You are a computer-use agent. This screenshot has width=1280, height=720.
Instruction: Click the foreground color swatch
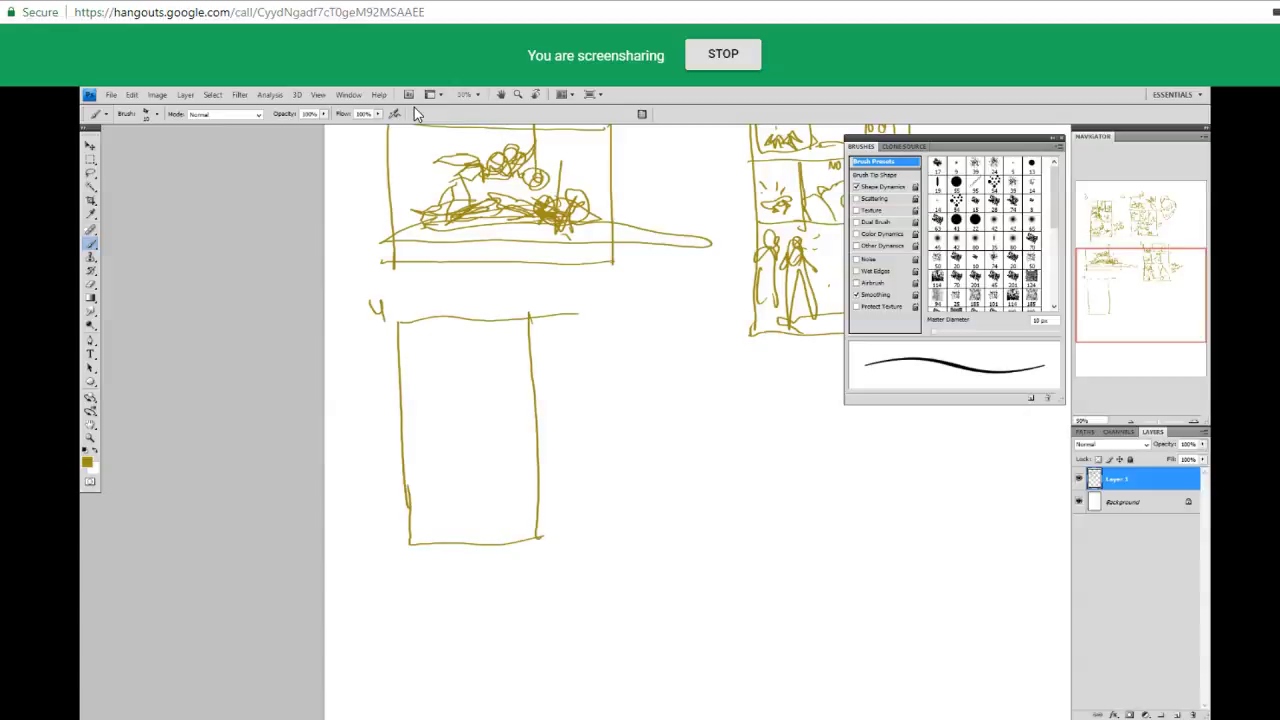(x=87, y=461)
